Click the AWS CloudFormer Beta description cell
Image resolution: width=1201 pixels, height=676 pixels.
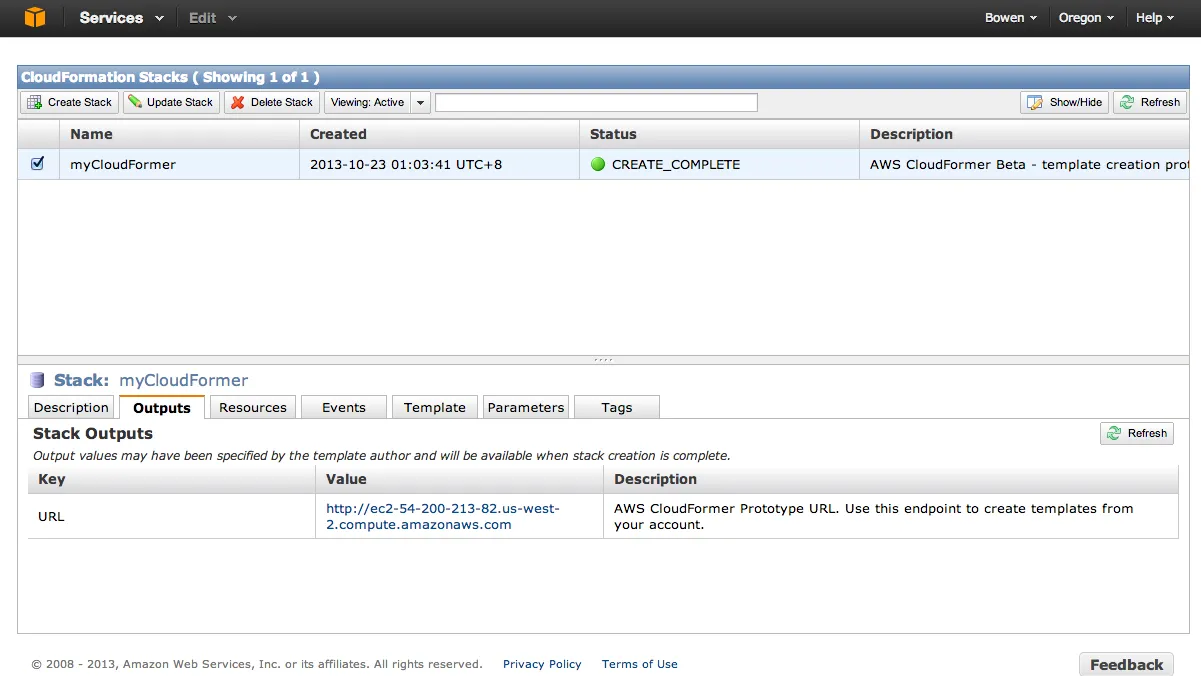pos(1024,164)
